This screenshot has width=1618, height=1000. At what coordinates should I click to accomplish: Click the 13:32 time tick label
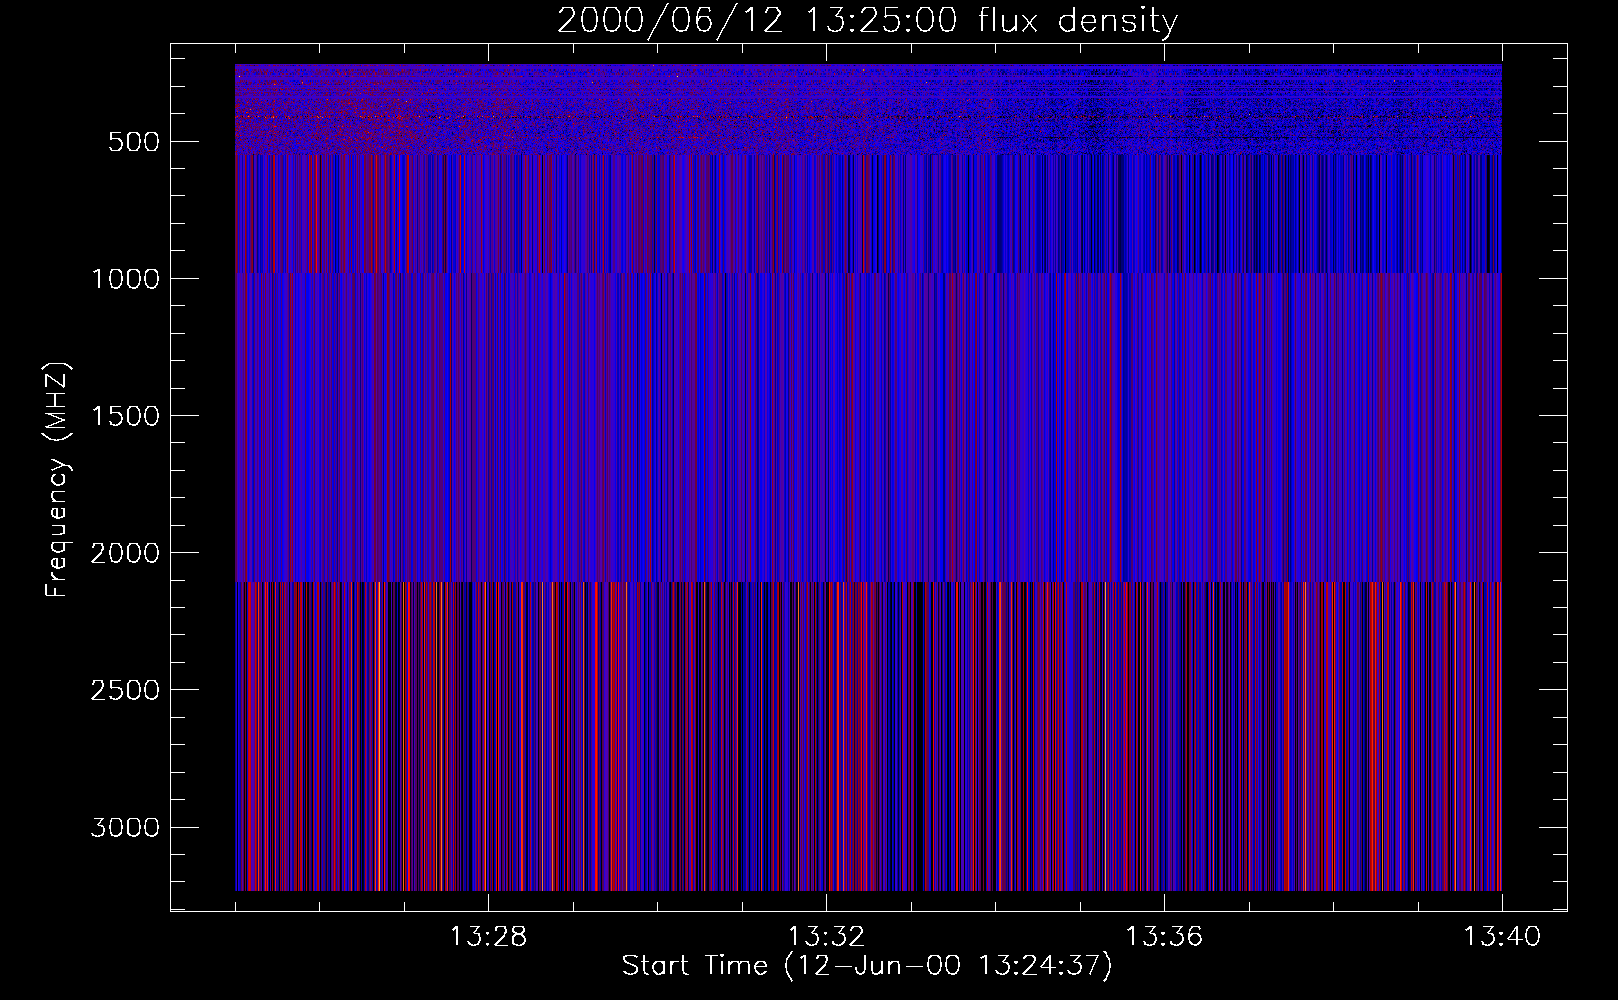[x=826, y=937]
